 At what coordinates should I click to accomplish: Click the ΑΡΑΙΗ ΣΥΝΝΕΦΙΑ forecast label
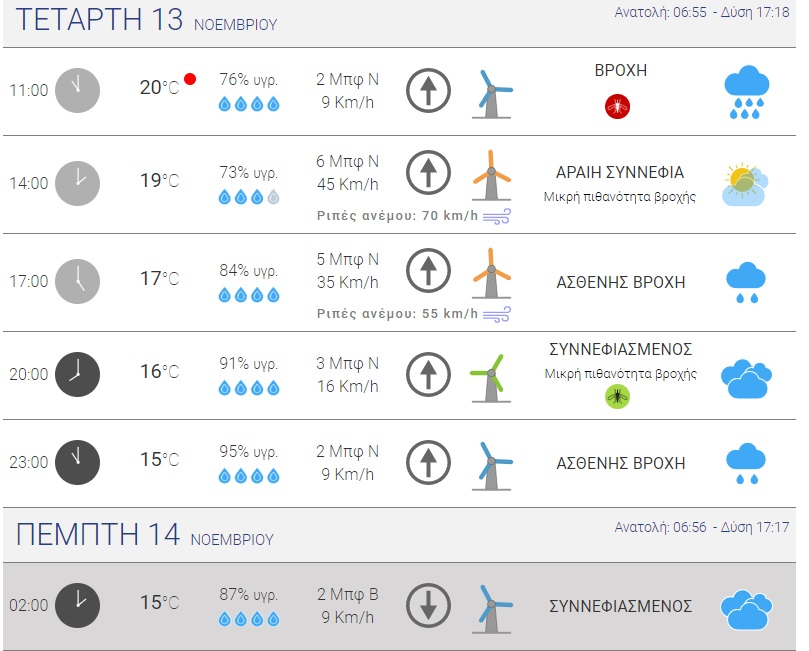(x=620, y=172)
